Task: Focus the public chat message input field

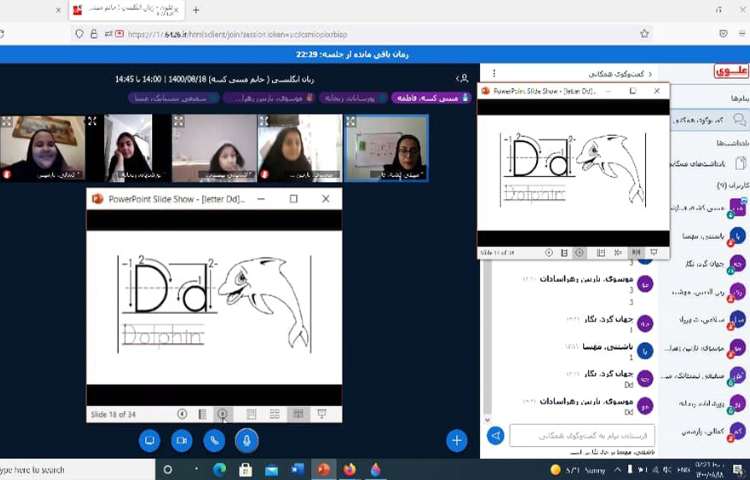Action: (582, 436)
